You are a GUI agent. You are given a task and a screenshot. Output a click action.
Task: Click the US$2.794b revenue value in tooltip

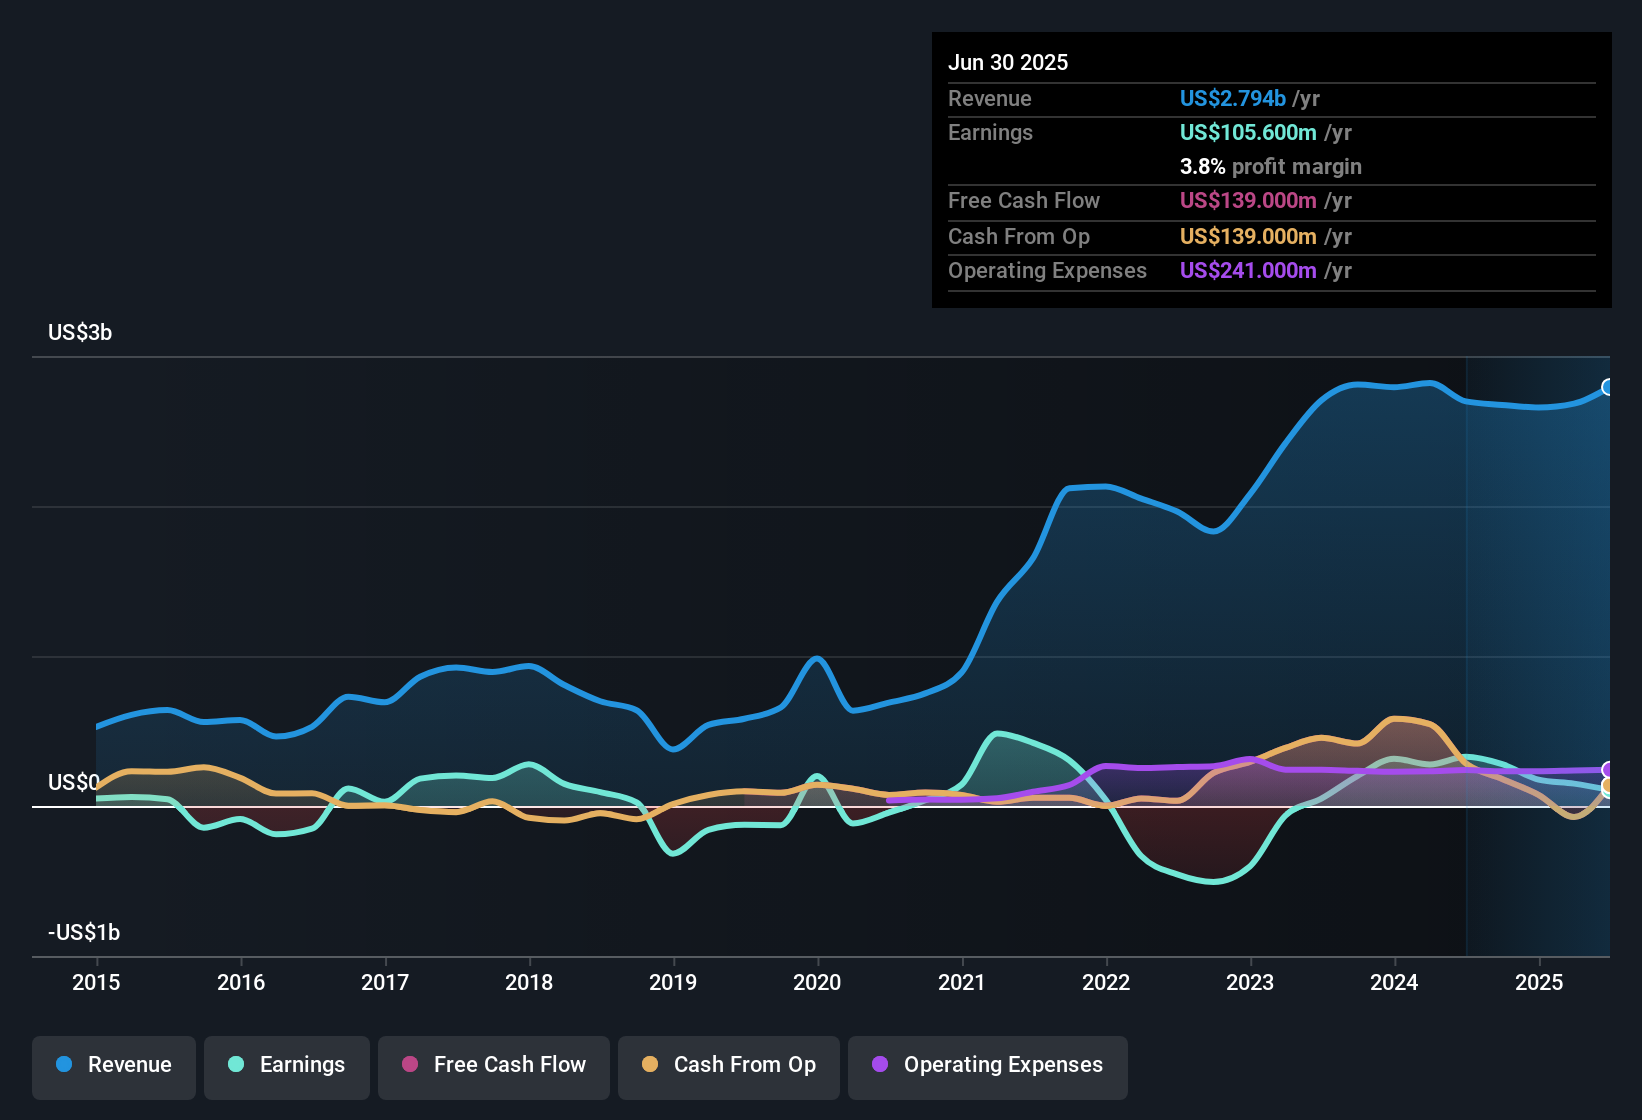point(1232,98)
